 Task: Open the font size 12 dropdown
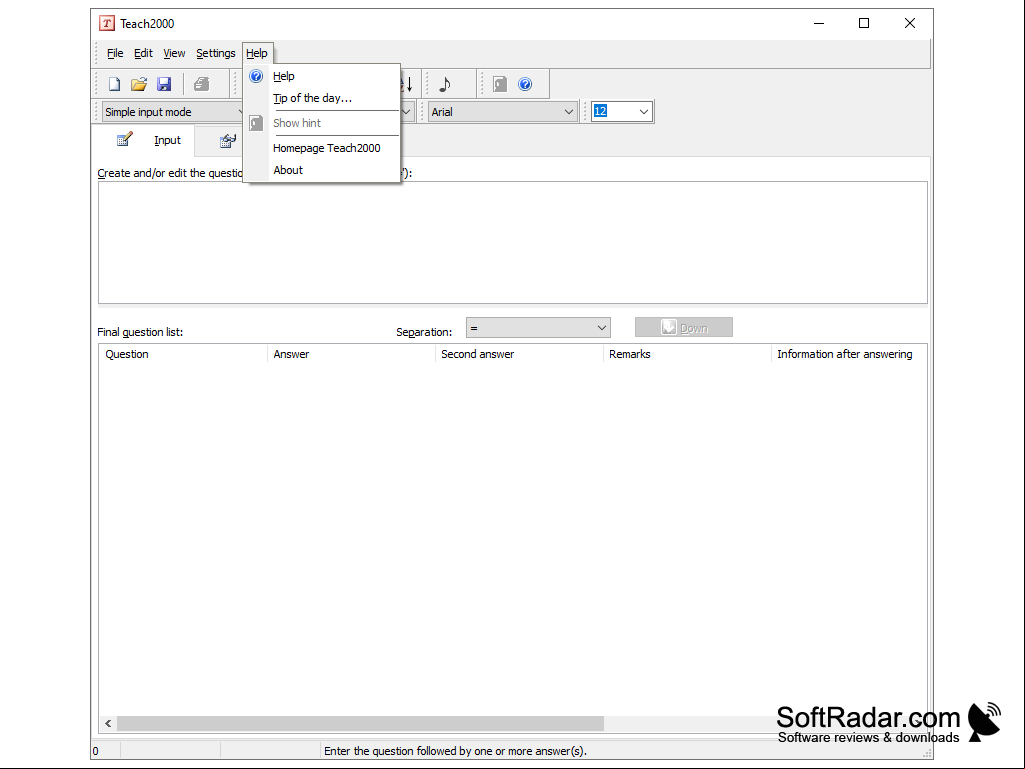(622, 112)
